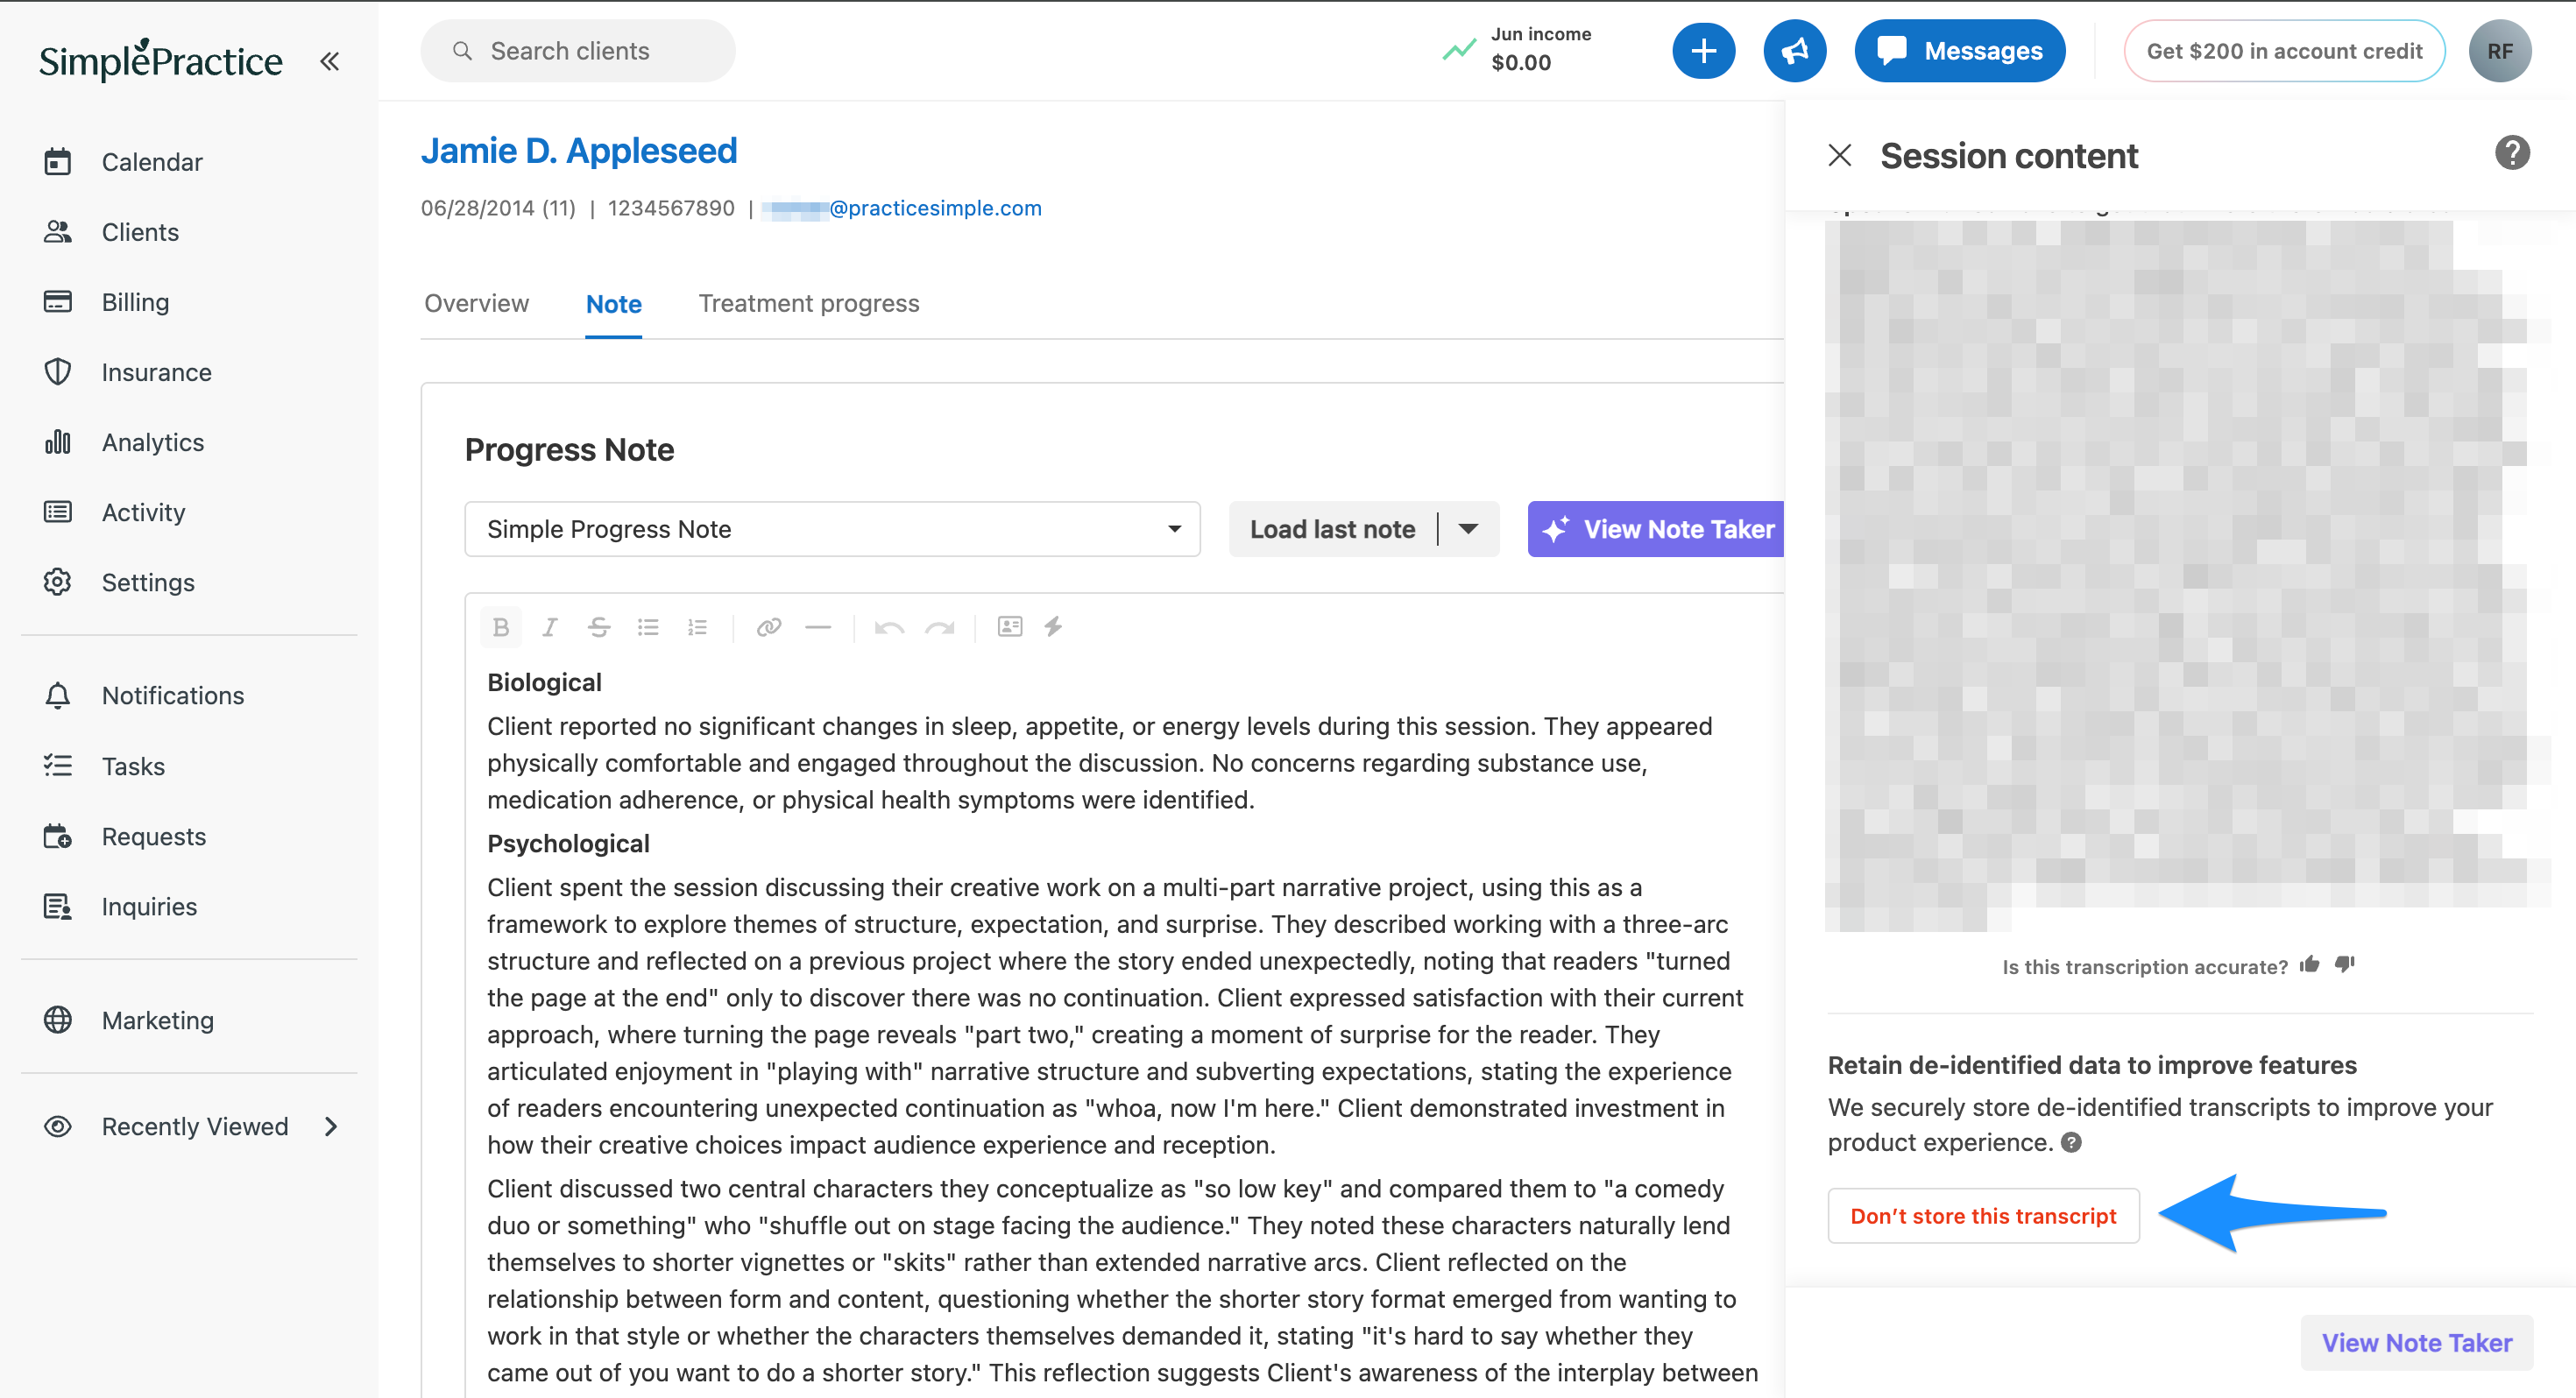
Task: Click inside the Biological section text
Action: click(1100, 763)
